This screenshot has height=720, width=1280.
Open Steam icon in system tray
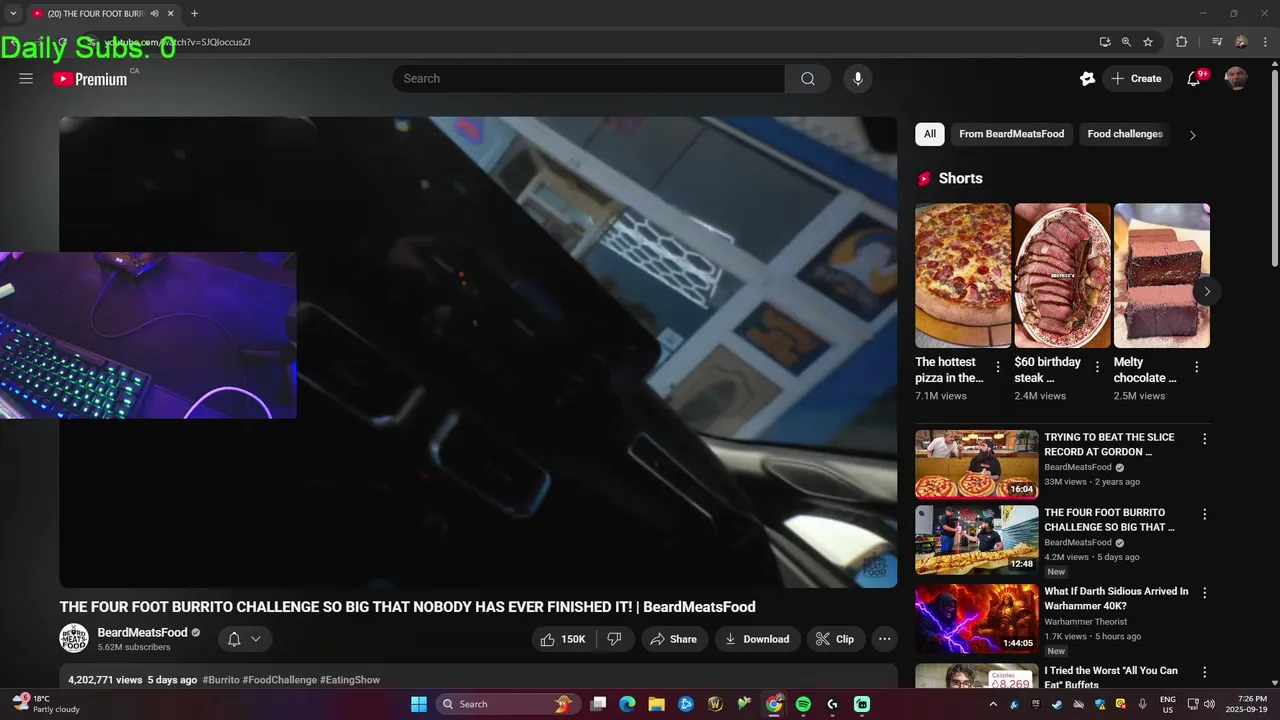(x=1057, y=704)
